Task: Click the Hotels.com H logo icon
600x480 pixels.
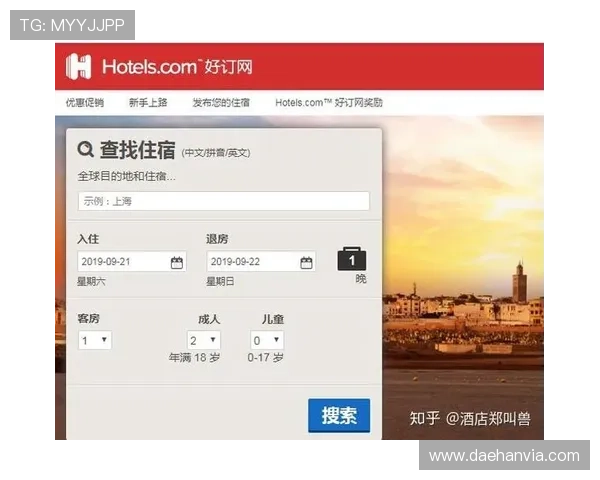Action: coord(79,67)
